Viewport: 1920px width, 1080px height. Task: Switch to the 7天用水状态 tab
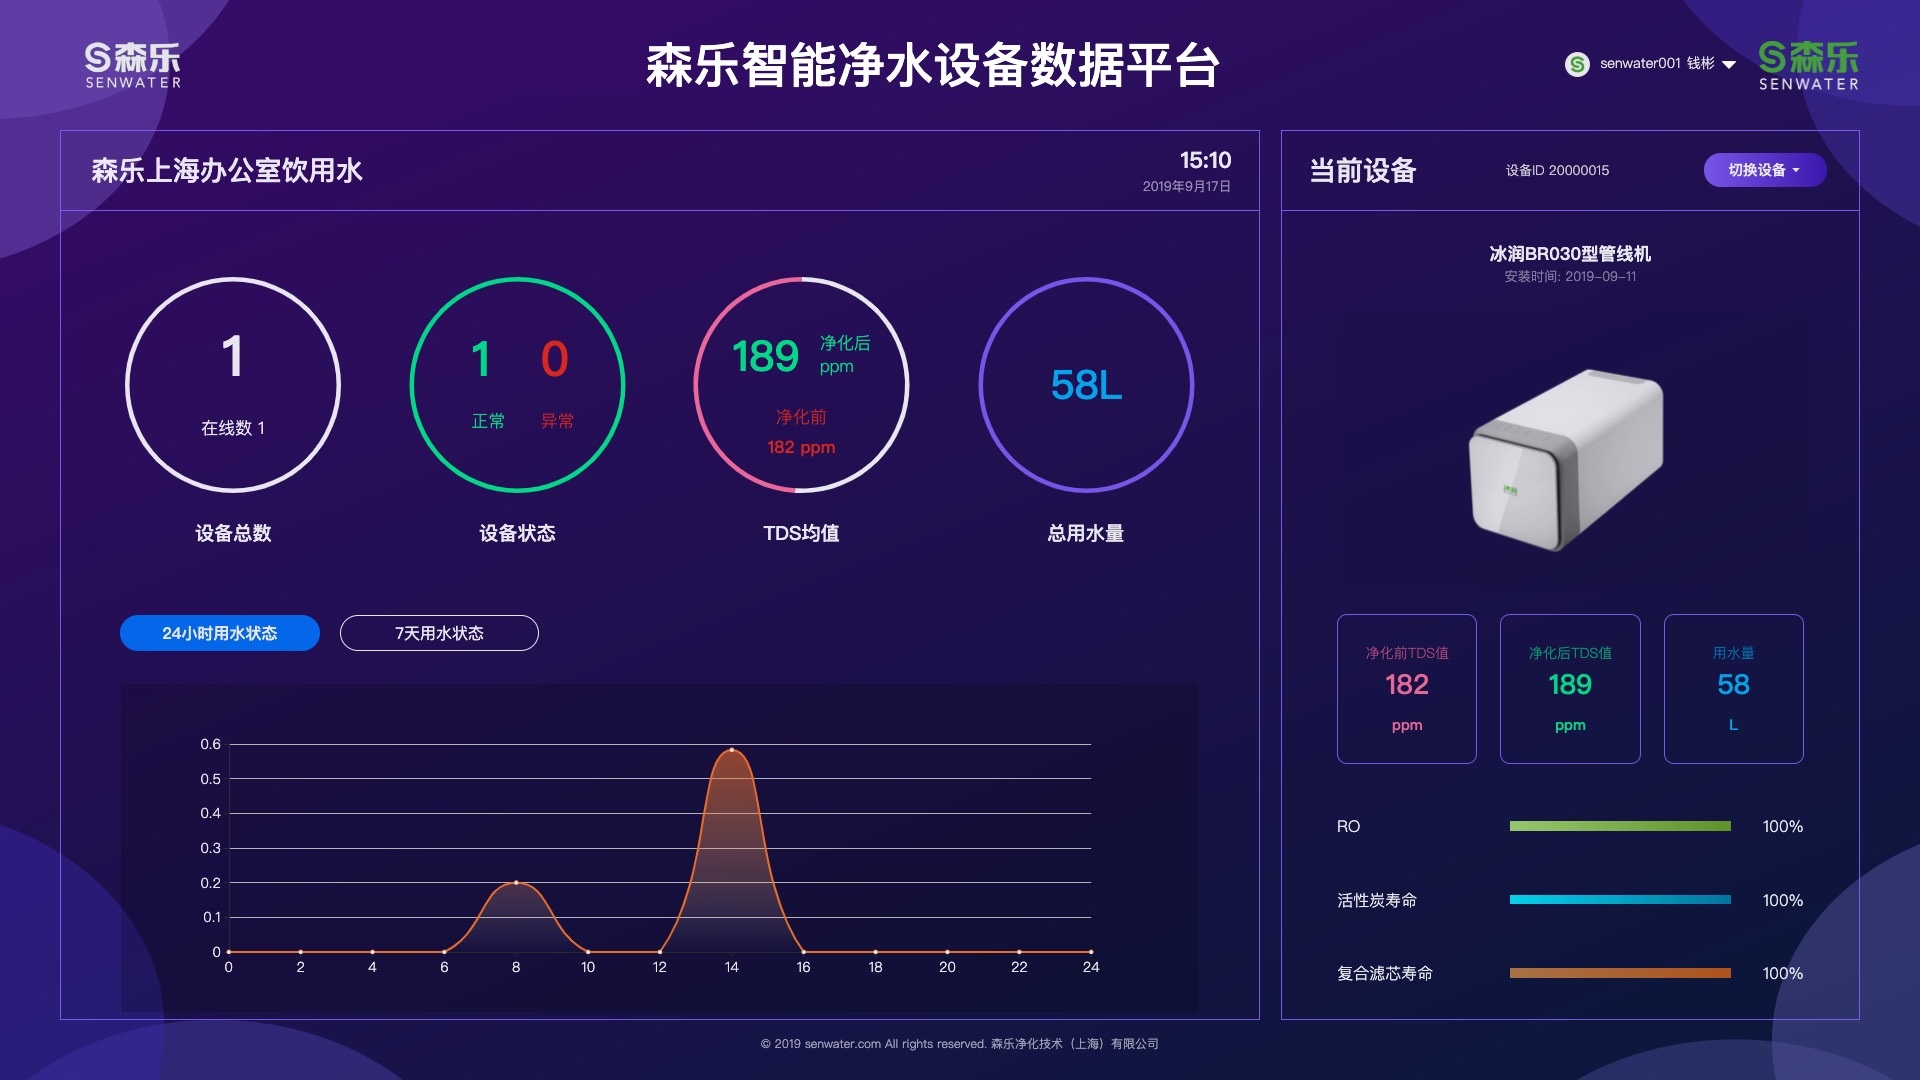439,633
